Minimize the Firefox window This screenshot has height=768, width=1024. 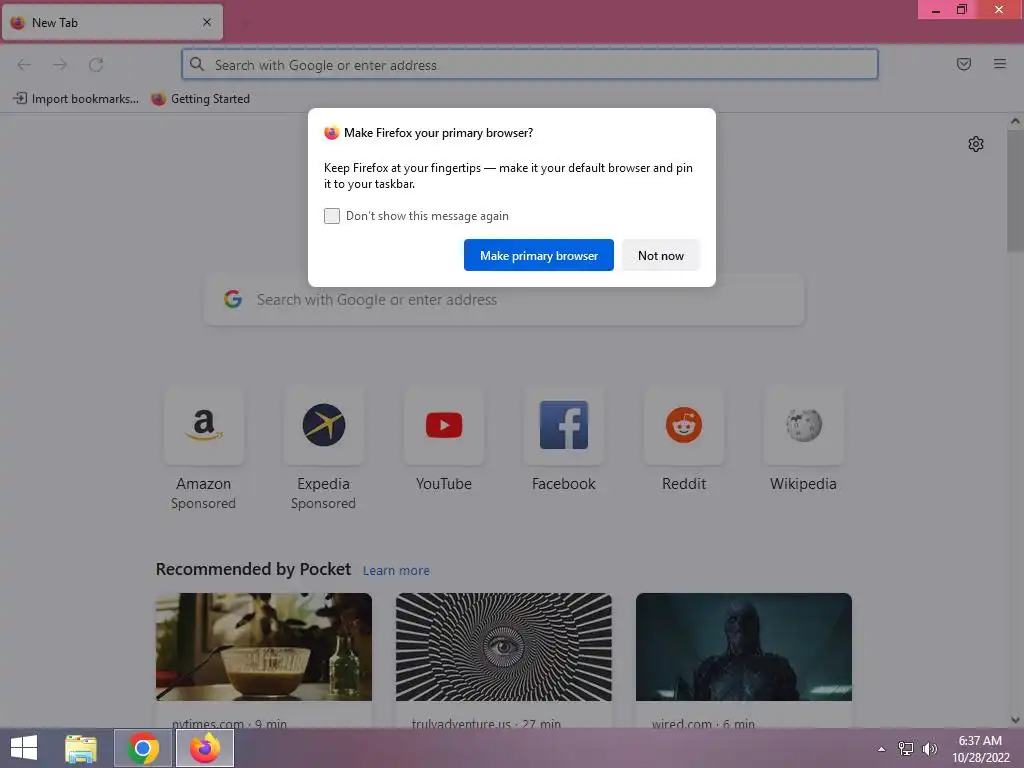coord(936,10)
